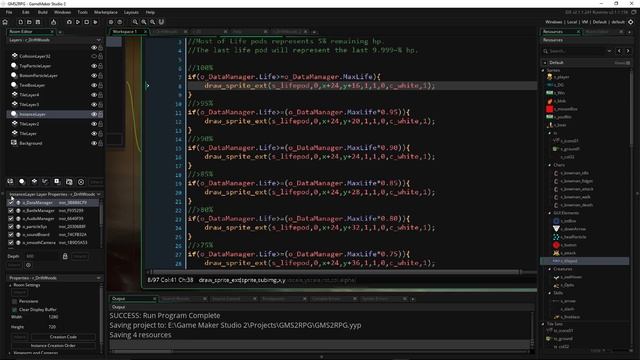Collapse the Sprites resource folder

[x=543, y=70]
